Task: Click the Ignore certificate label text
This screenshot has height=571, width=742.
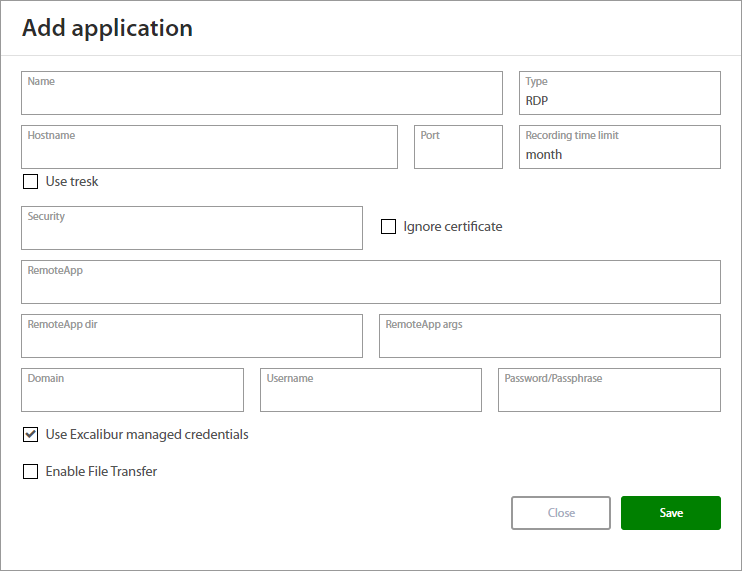Action: [452, 227]
